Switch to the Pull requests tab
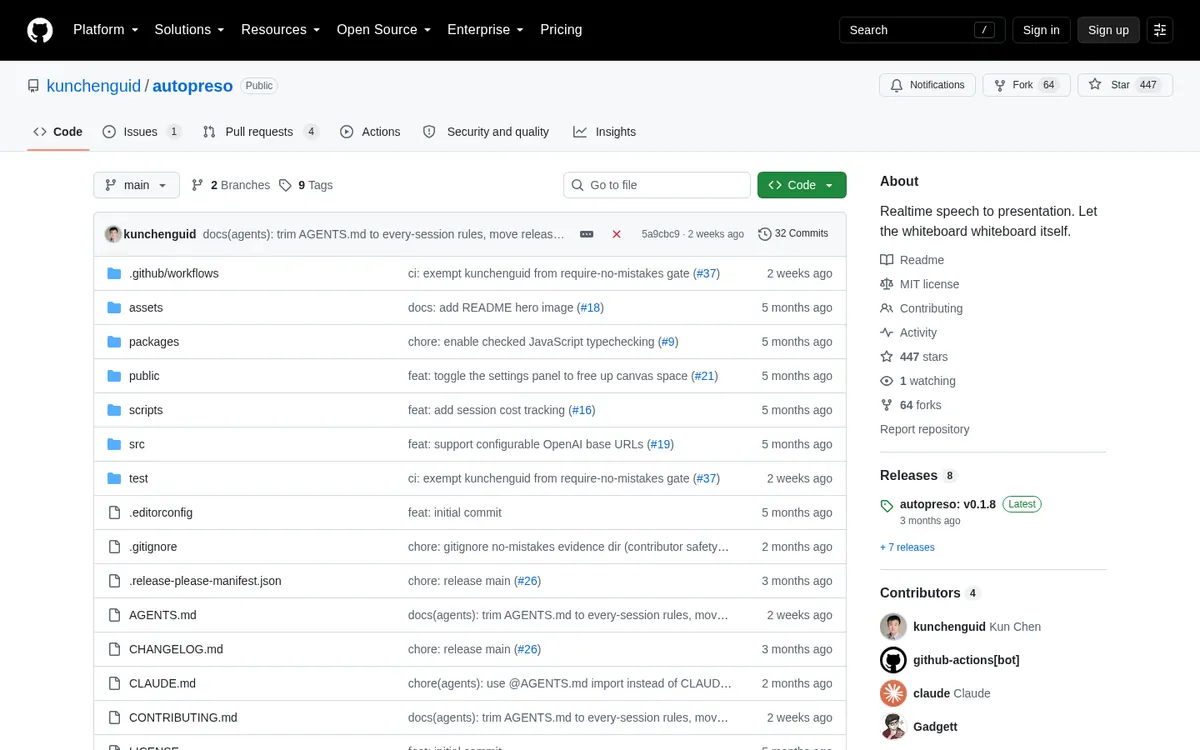This screenshot has height=750, width=1200. [260, 132]
